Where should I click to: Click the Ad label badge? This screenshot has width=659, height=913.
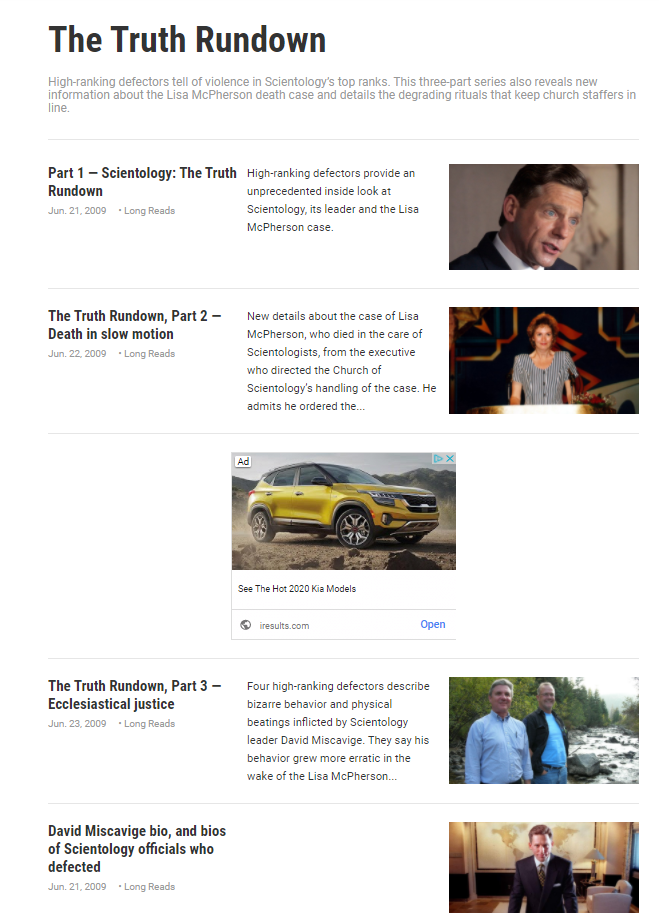point(243,461)
